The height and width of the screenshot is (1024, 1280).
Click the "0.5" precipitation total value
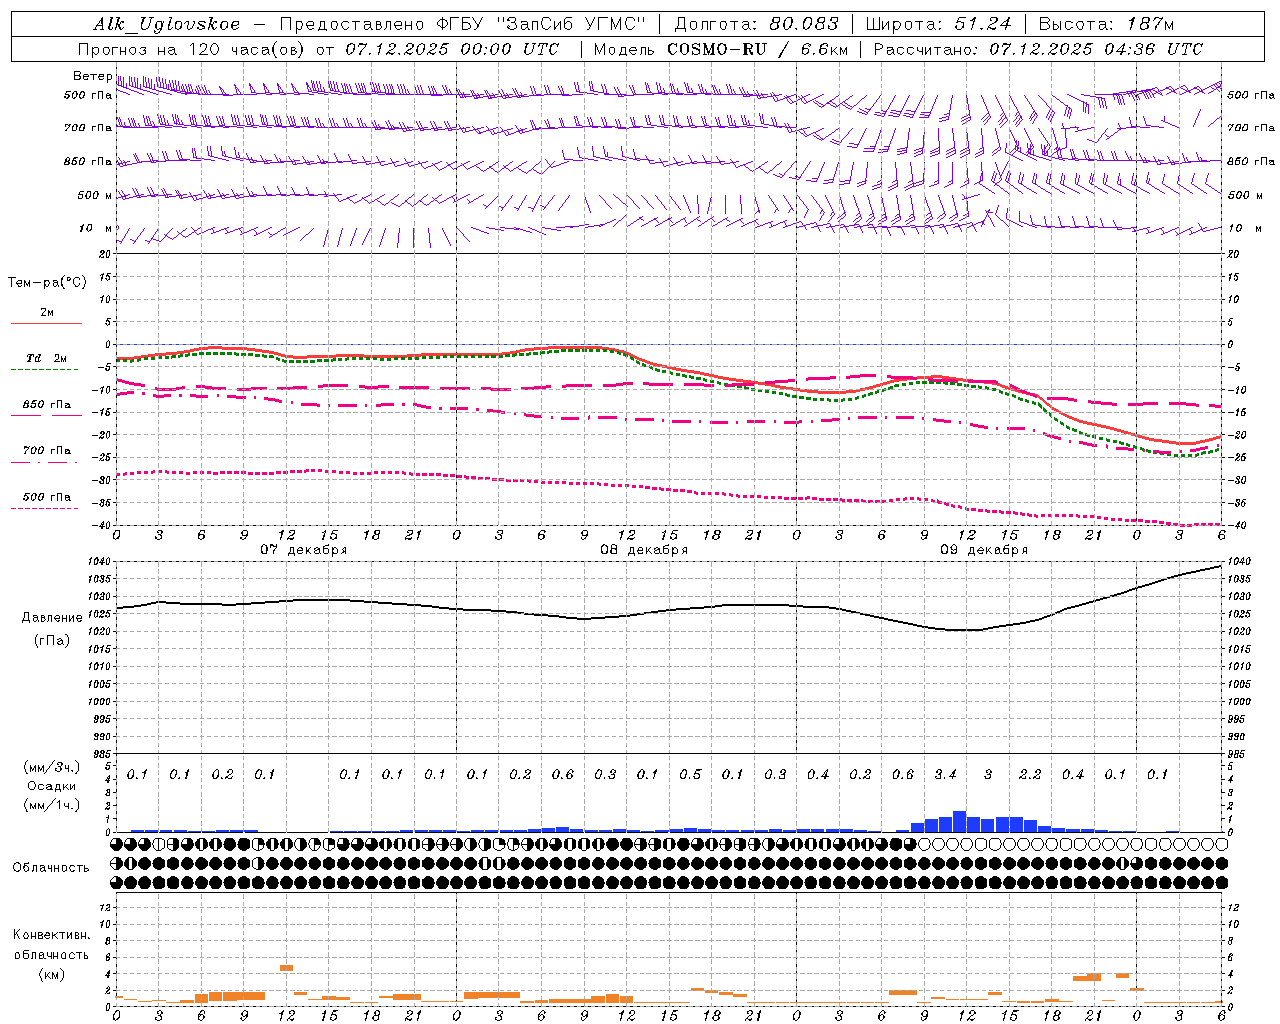(x=690, y=774)
